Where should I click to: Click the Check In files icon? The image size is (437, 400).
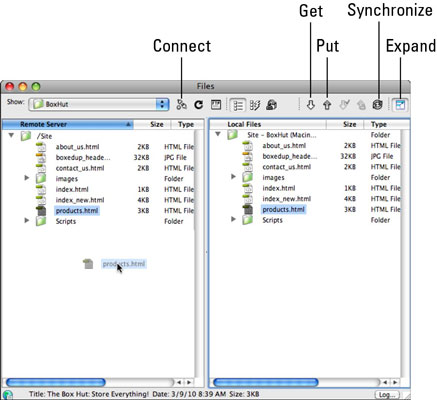point(361,105)
